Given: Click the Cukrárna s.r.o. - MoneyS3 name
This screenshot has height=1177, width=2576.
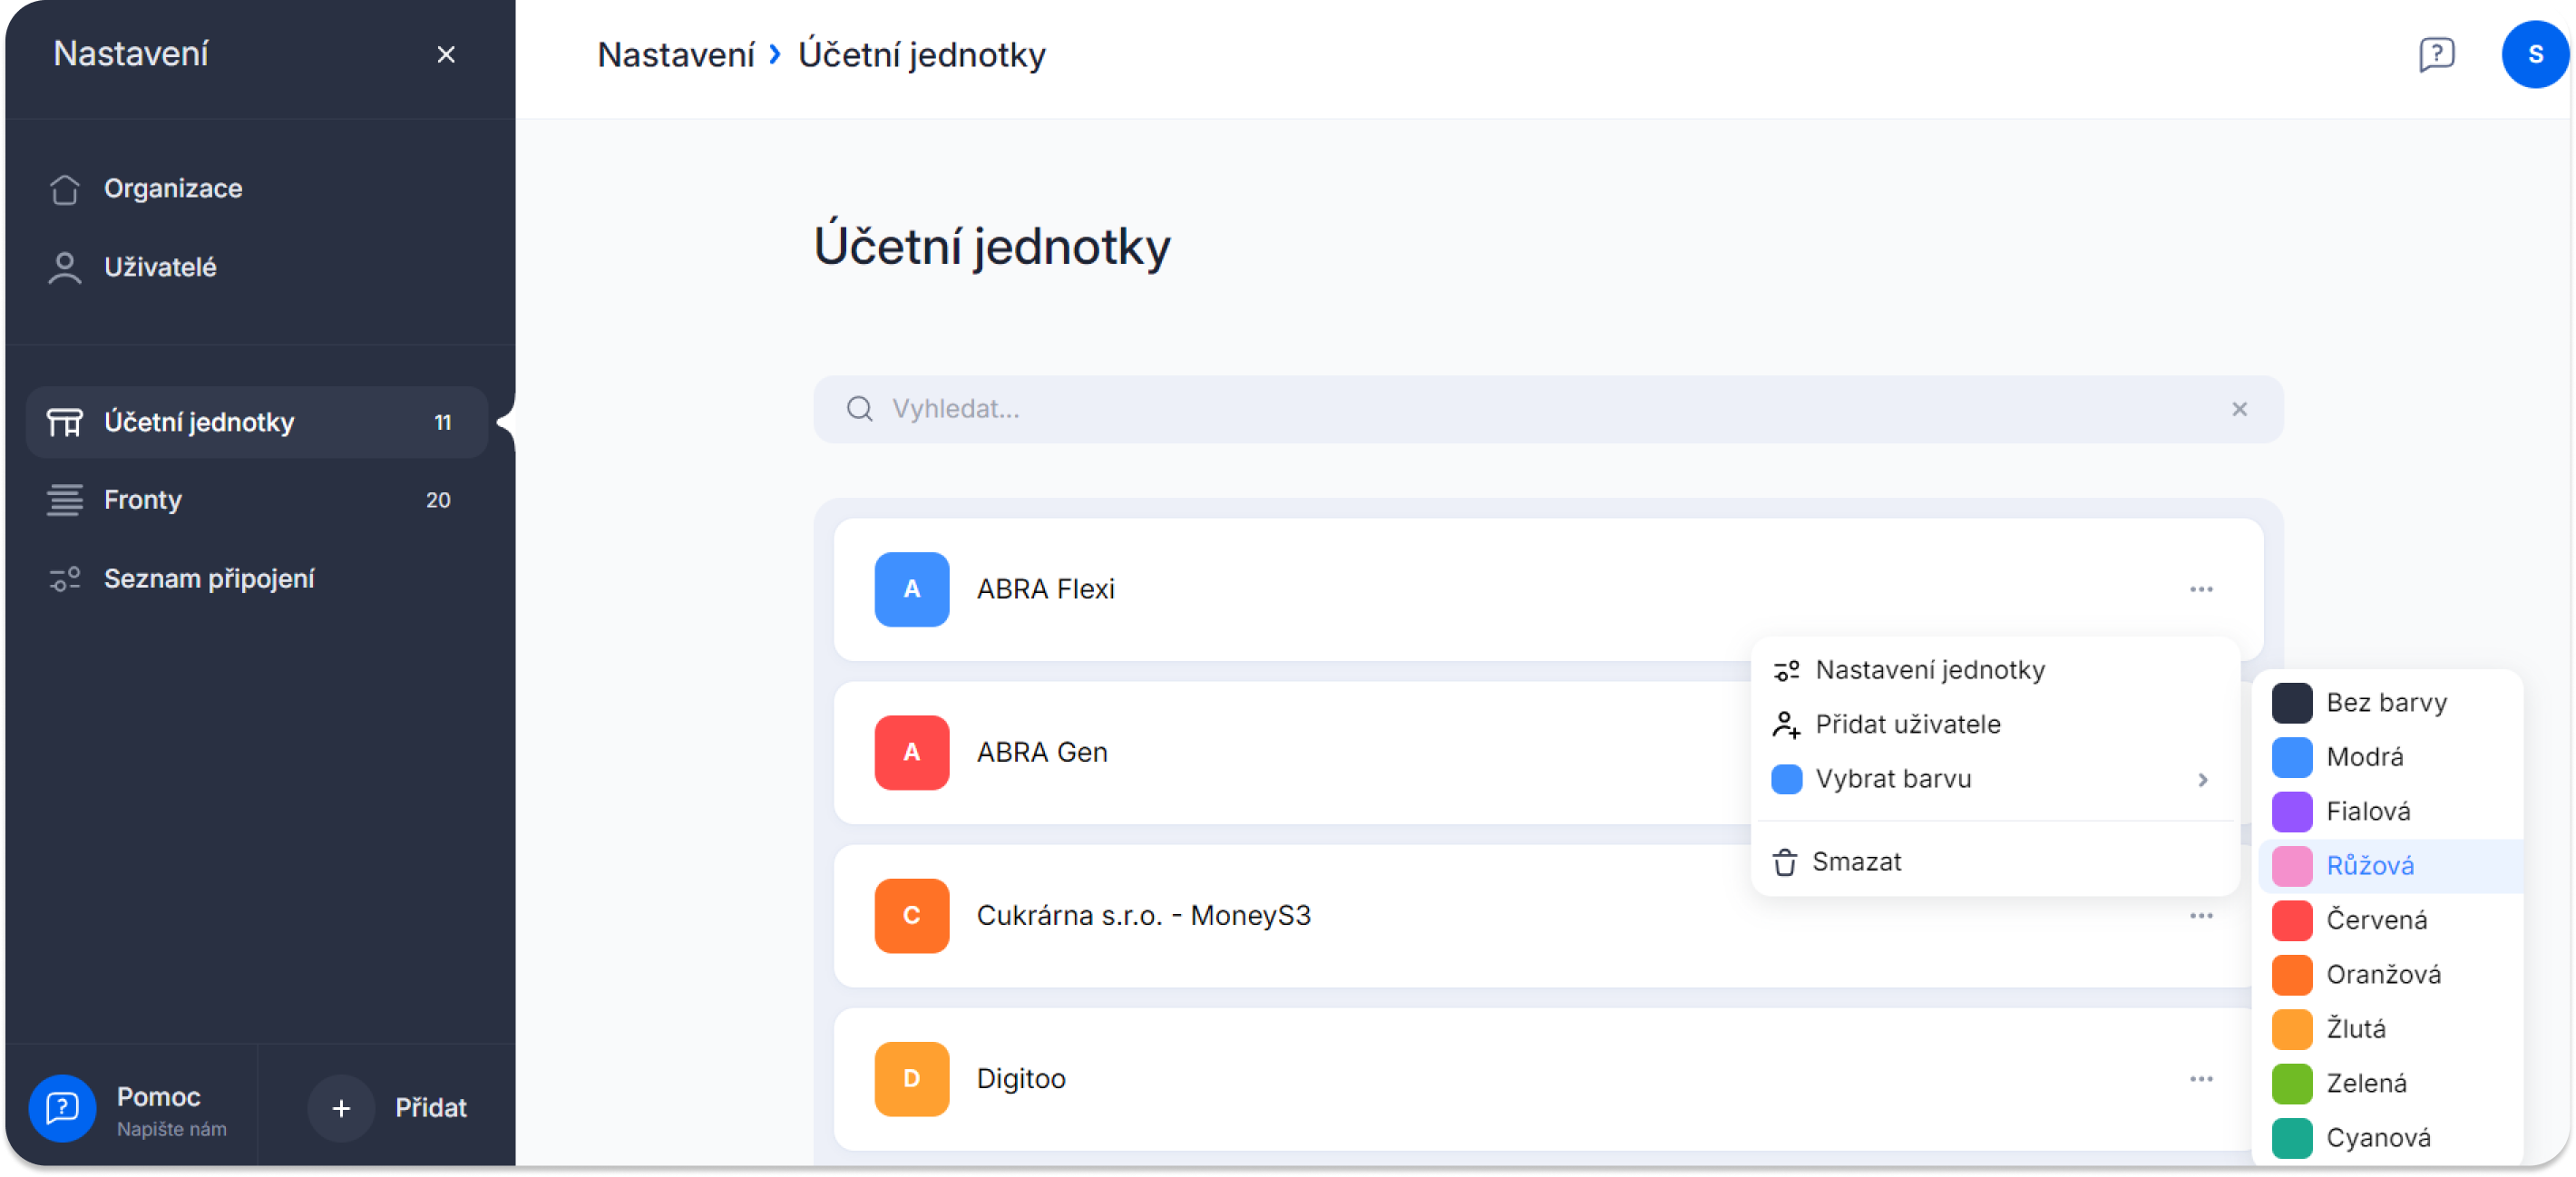Looking at the screenshot, I should point(1143,916).
